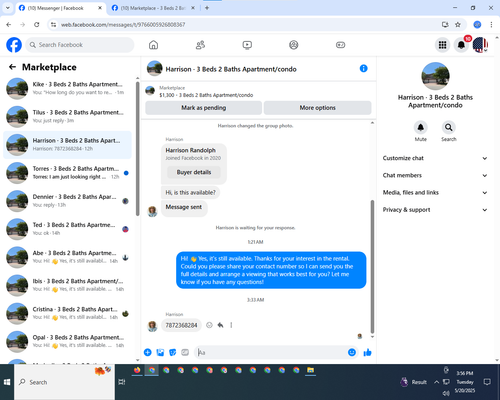
Task: Open the Windows notification center icon
Action: point(487,382)
